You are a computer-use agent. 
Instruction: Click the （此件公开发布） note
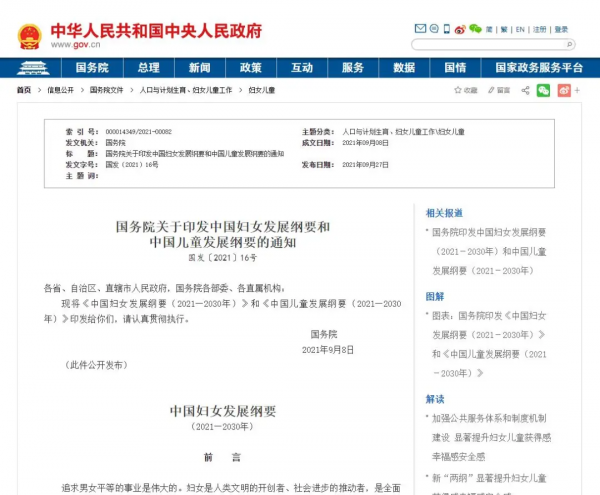(x=96, y=365)
